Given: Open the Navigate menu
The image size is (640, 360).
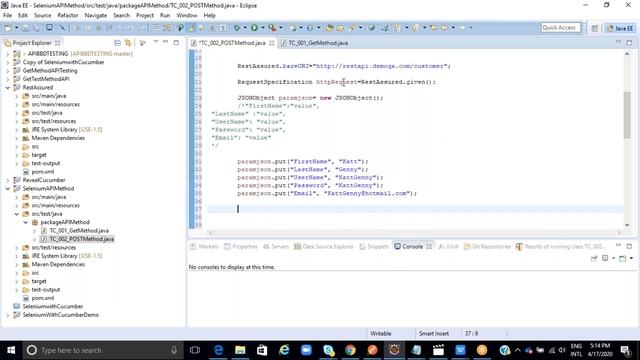Looking at the screenshot, I should click(x=96, y=16).
